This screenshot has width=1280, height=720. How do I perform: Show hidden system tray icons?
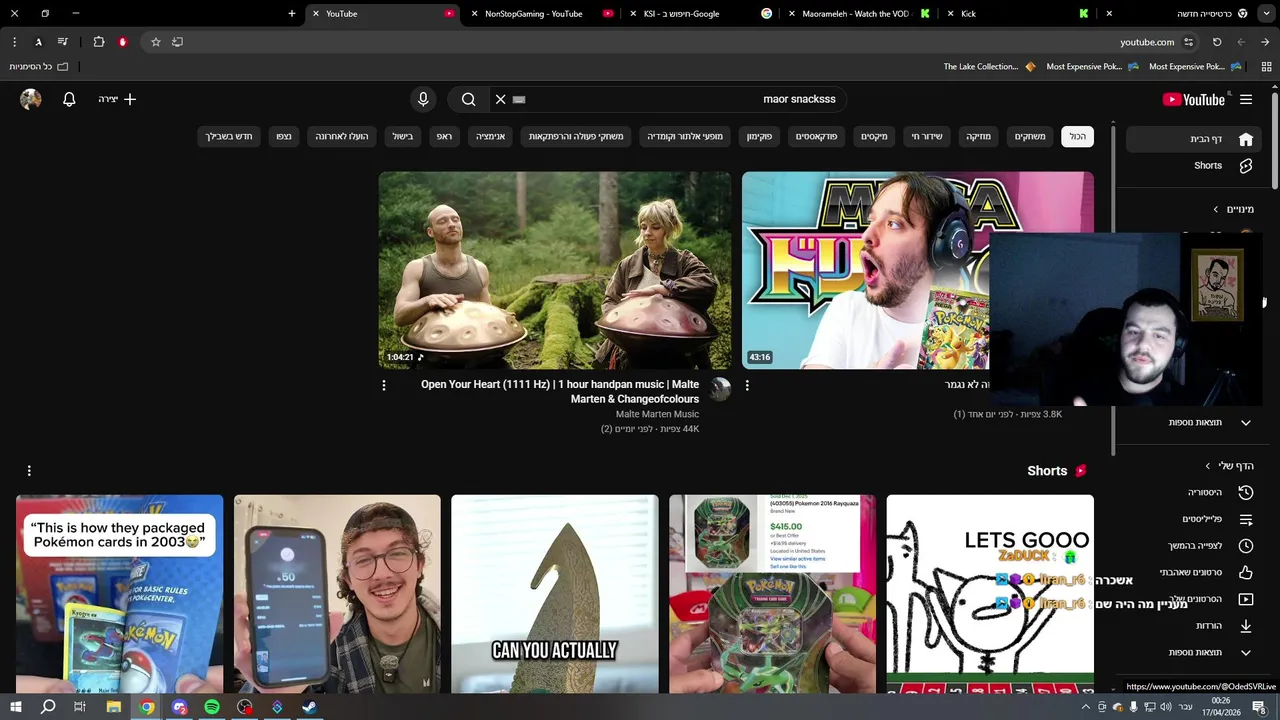tap(1086, 707)
